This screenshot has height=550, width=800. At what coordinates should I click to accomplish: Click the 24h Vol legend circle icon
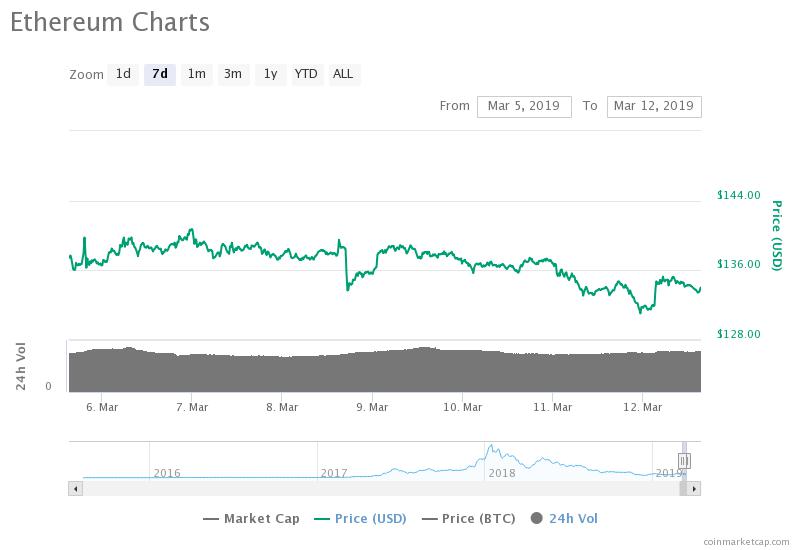(x=537, y=518)
